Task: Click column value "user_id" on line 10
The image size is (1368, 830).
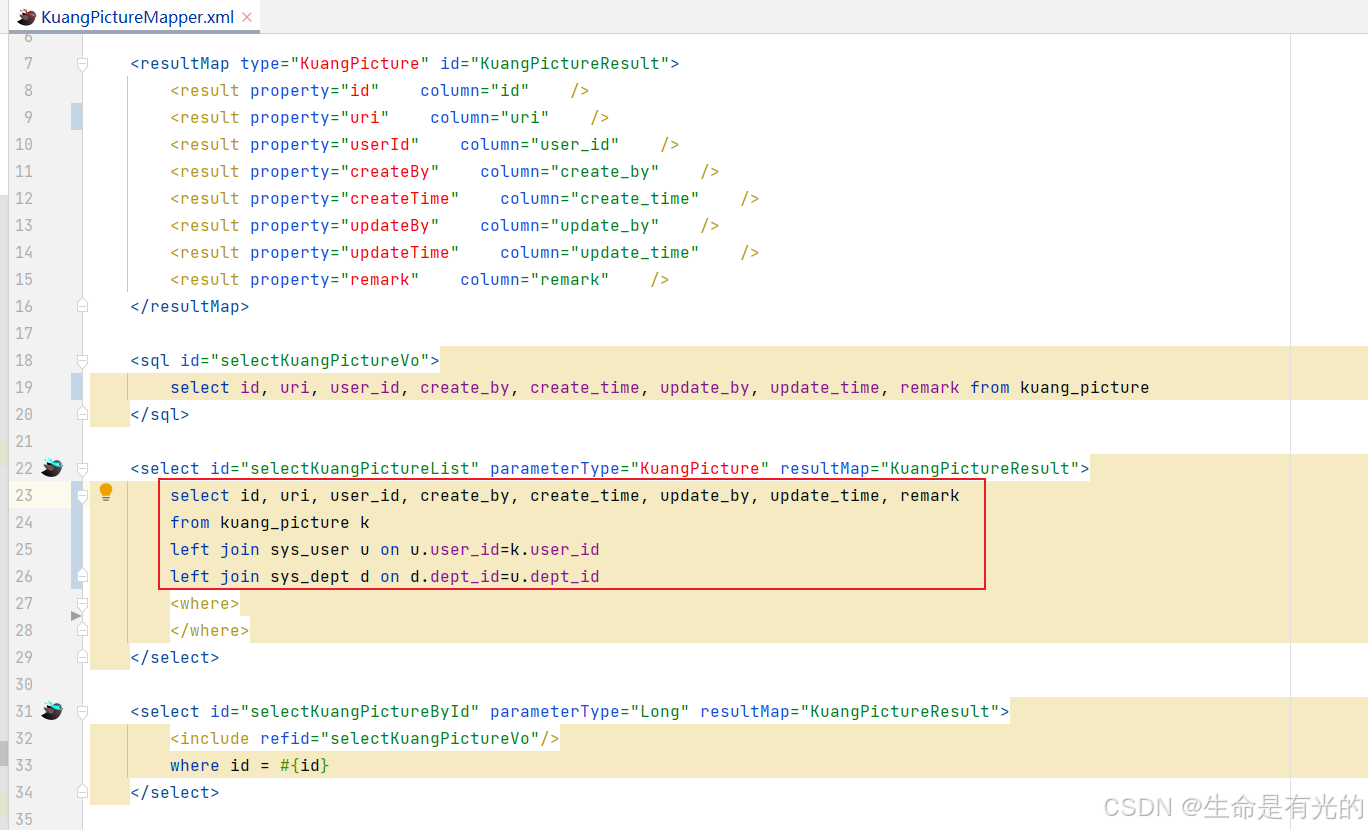Action: [574, 144]
